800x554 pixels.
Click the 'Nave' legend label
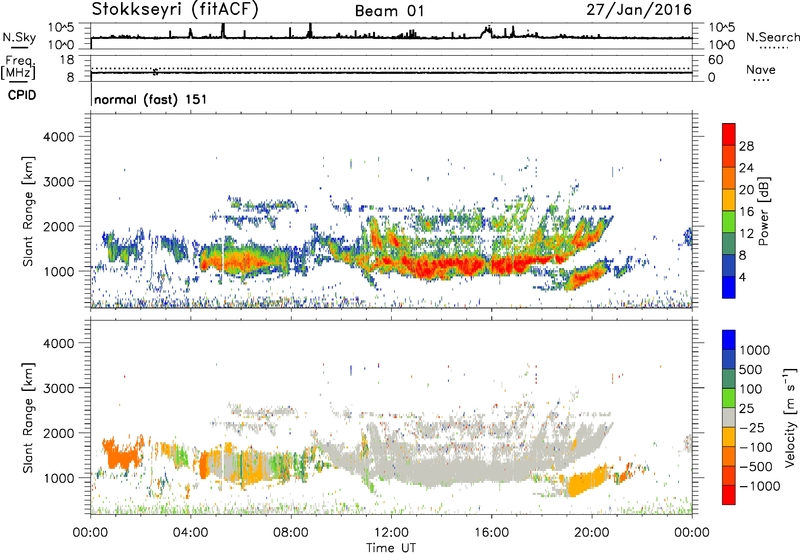[x=760, y=70]
